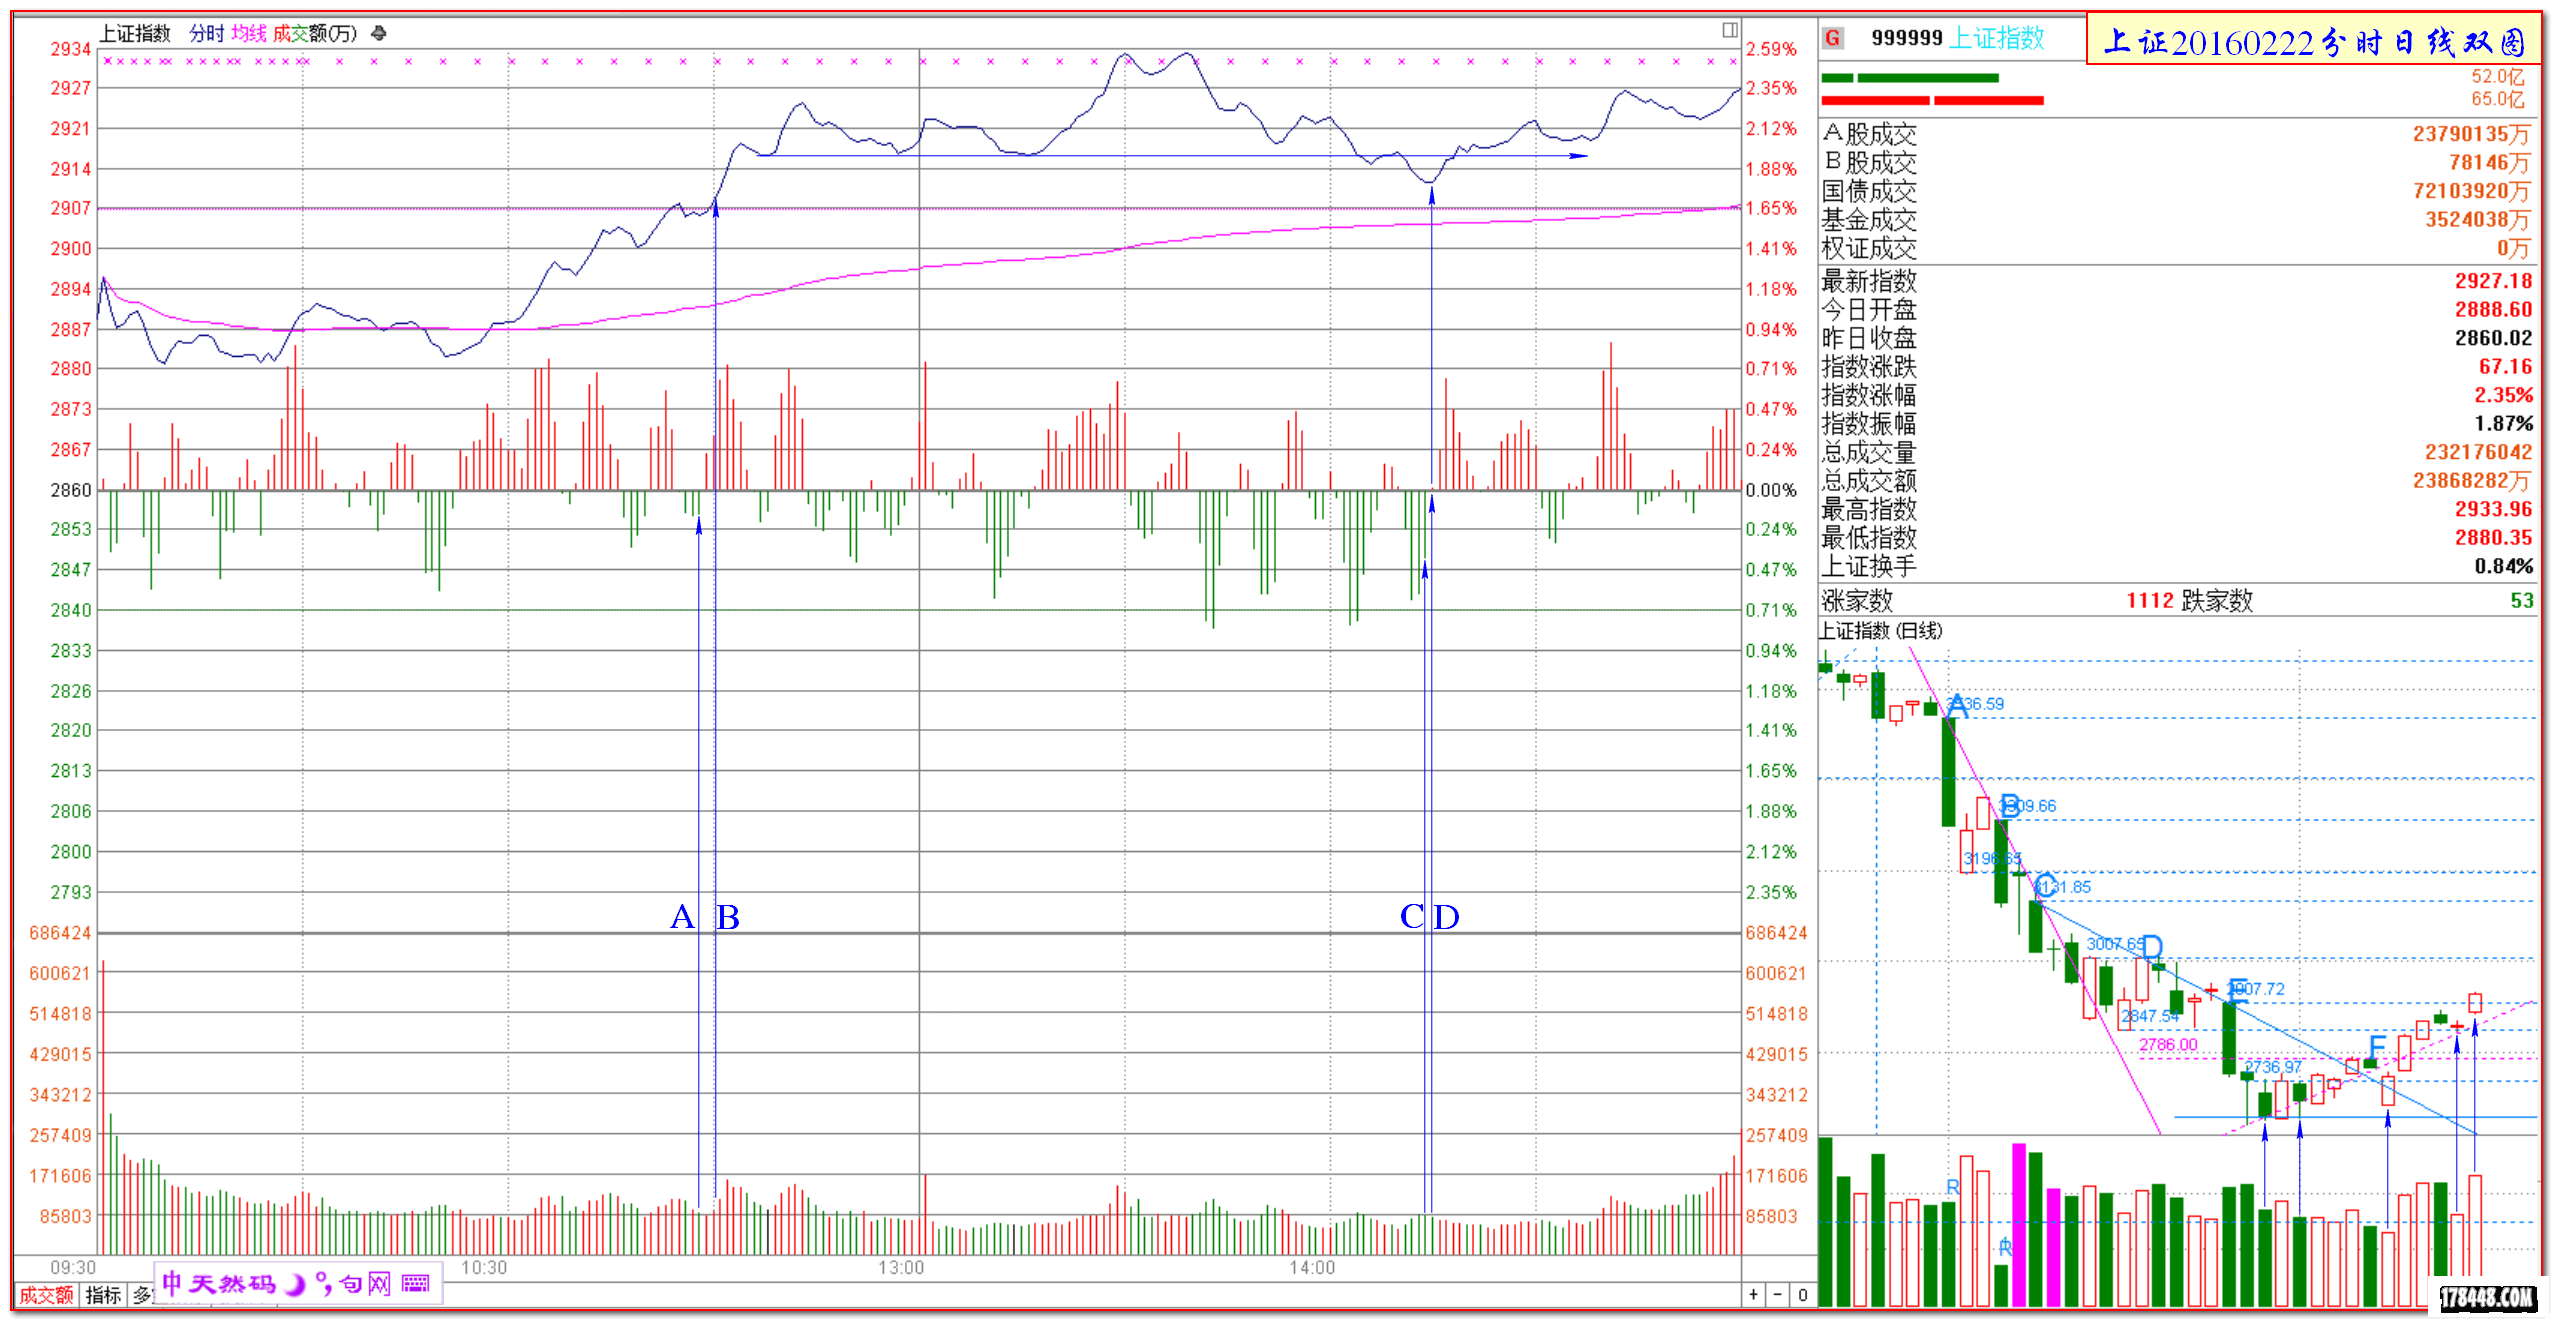The height and width of the screenshot is (1322, 2554).
Task: Click the minus zoom button under the chart
Action: click(x=1777, y=1294)
